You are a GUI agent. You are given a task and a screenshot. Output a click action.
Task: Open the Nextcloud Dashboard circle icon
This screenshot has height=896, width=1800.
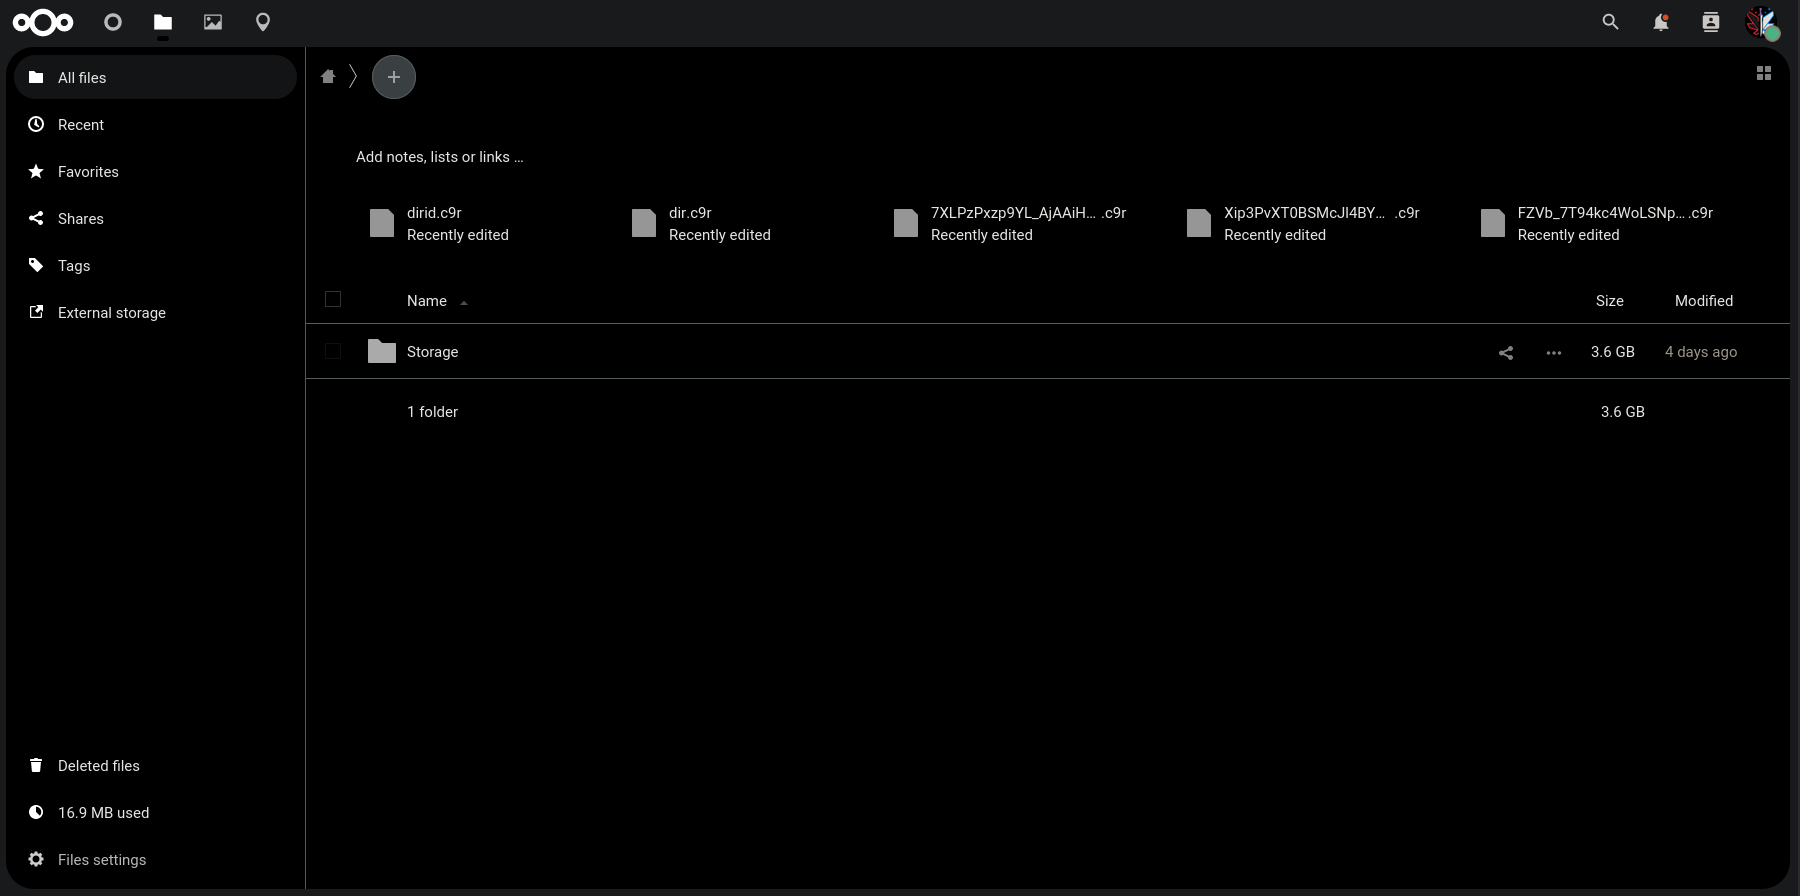[x=113, y=22]
